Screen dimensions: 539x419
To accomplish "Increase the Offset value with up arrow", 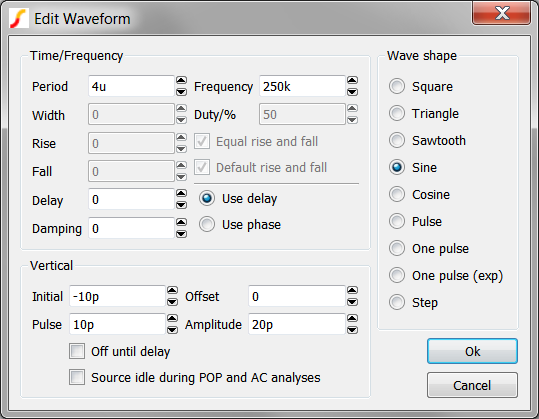I will pos(352,290).
